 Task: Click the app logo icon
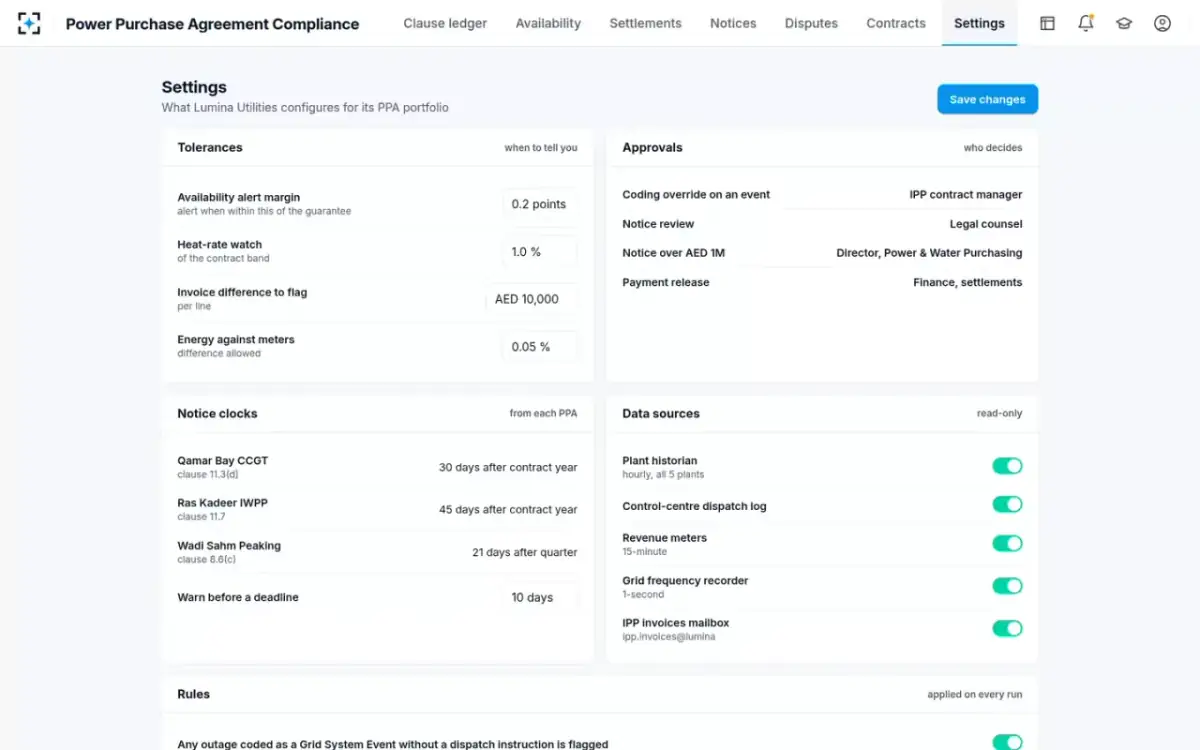tap(29, 23)
